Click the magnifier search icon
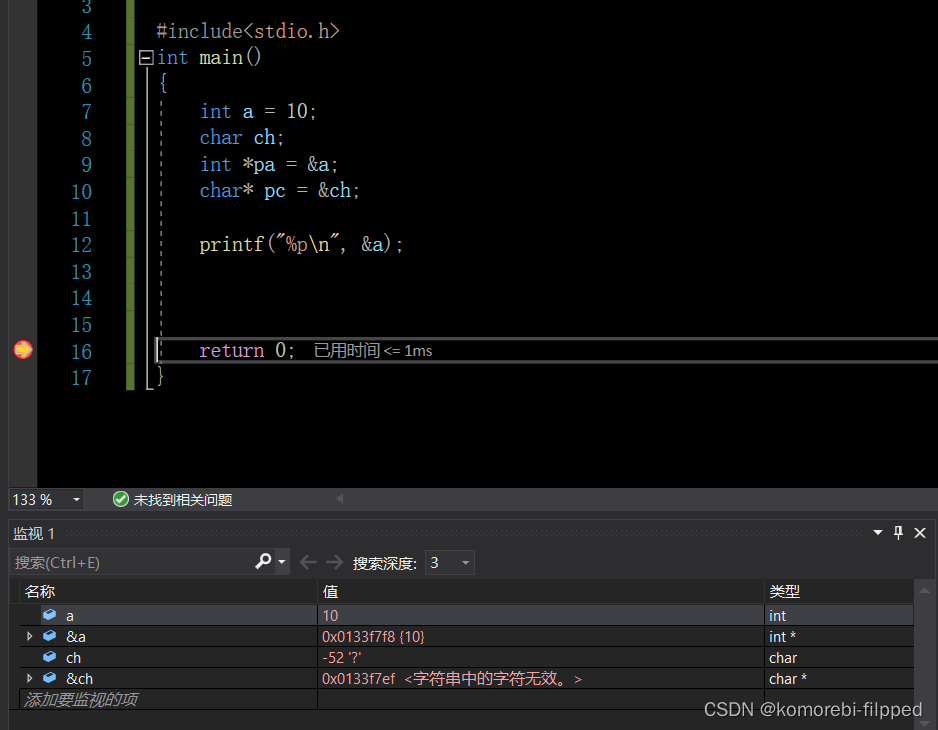The height and width of the screenshot is (730, 938). coord(263,561)
